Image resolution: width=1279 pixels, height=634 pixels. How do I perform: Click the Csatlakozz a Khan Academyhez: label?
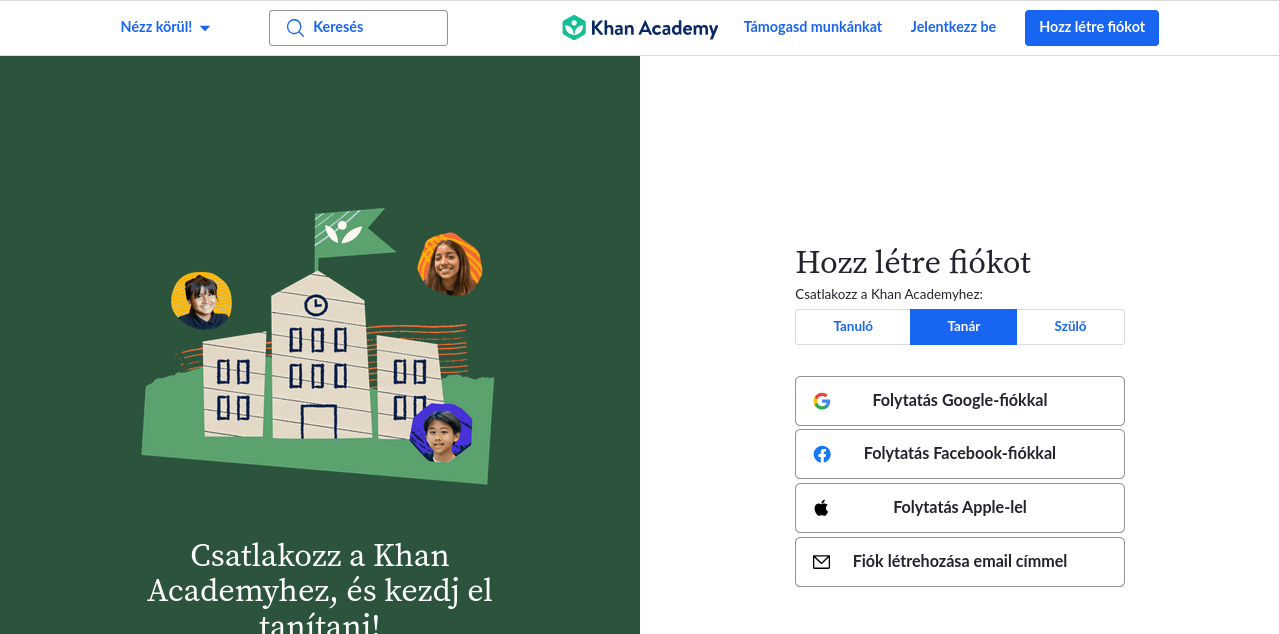[x=889, y=294]
